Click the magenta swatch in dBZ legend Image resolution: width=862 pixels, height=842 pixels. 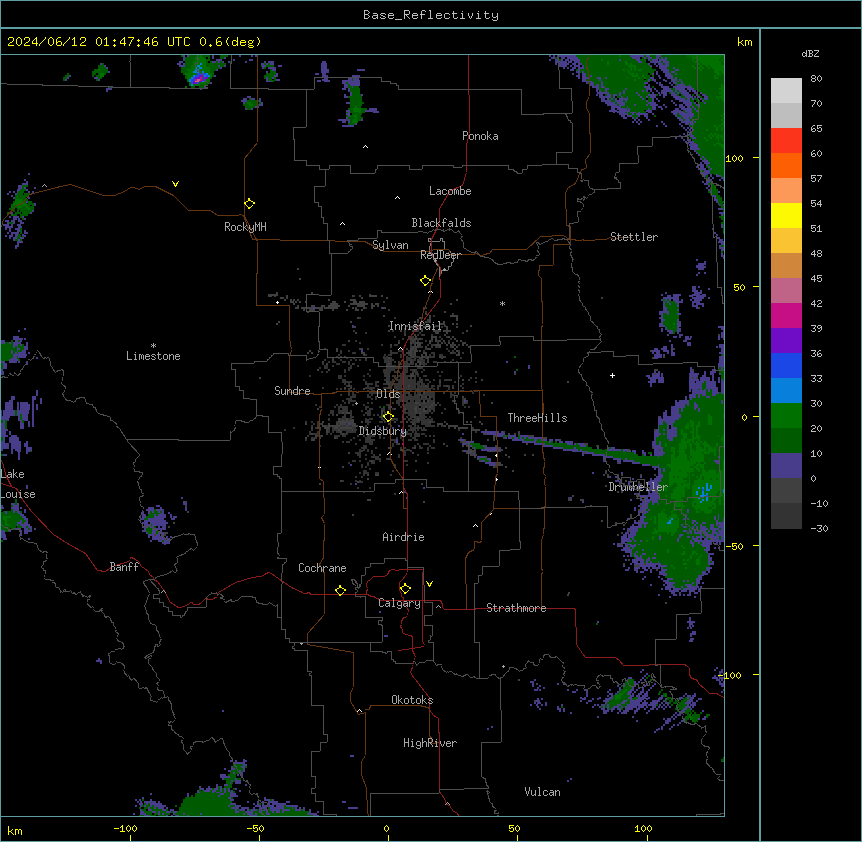(786, 315)
